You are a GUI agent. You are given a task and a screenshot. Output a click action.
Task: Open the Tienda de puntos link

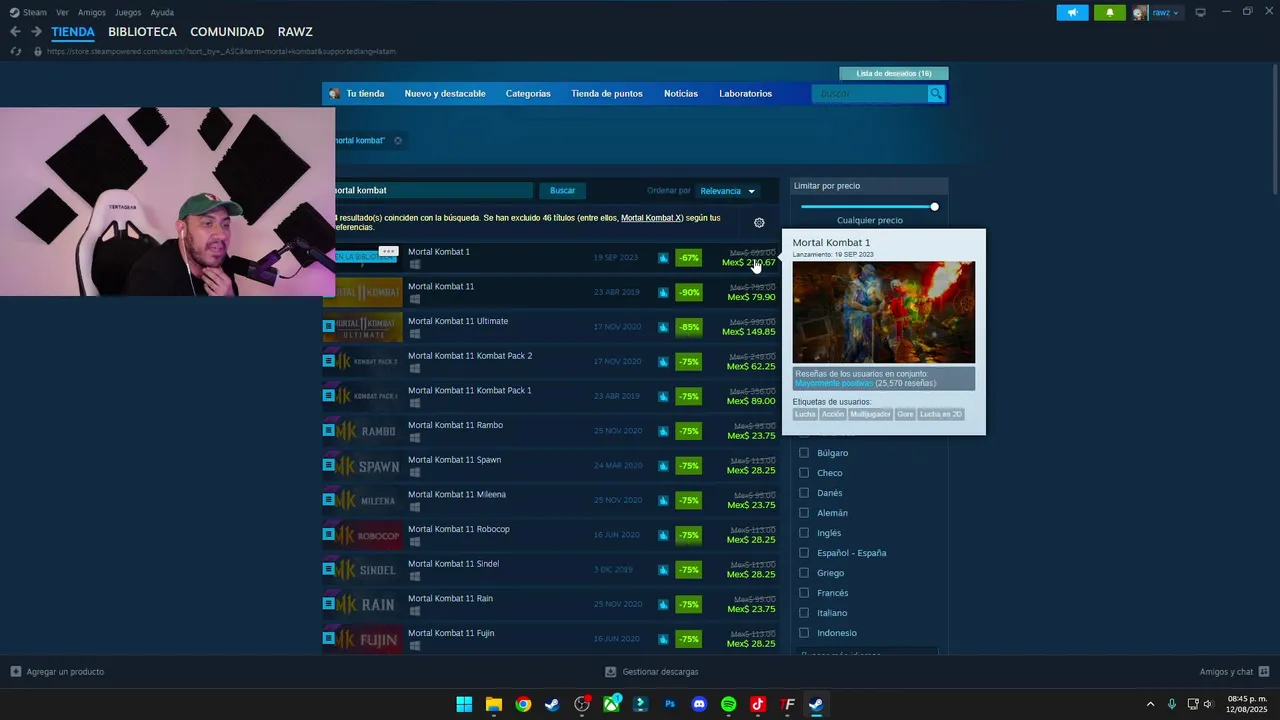(x=607, y=94)
